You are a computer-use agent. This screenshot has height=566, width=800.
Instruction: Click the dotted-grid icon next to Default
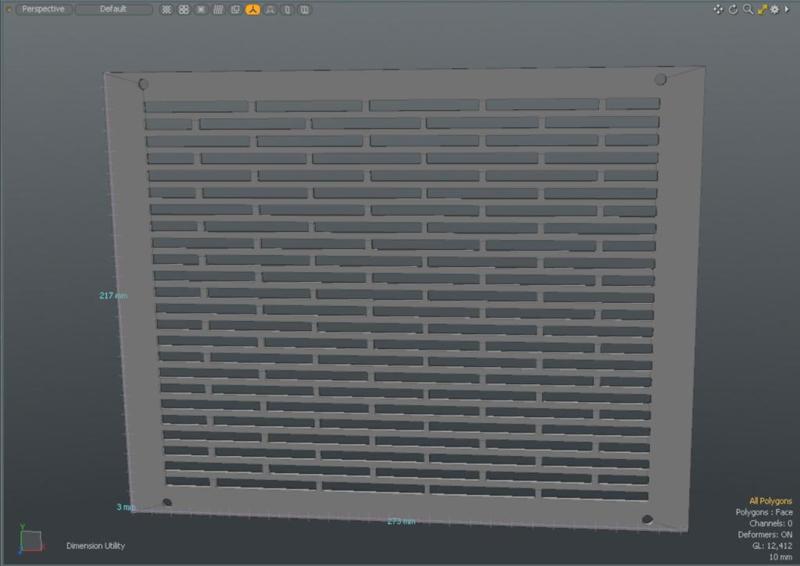[166, 10]
